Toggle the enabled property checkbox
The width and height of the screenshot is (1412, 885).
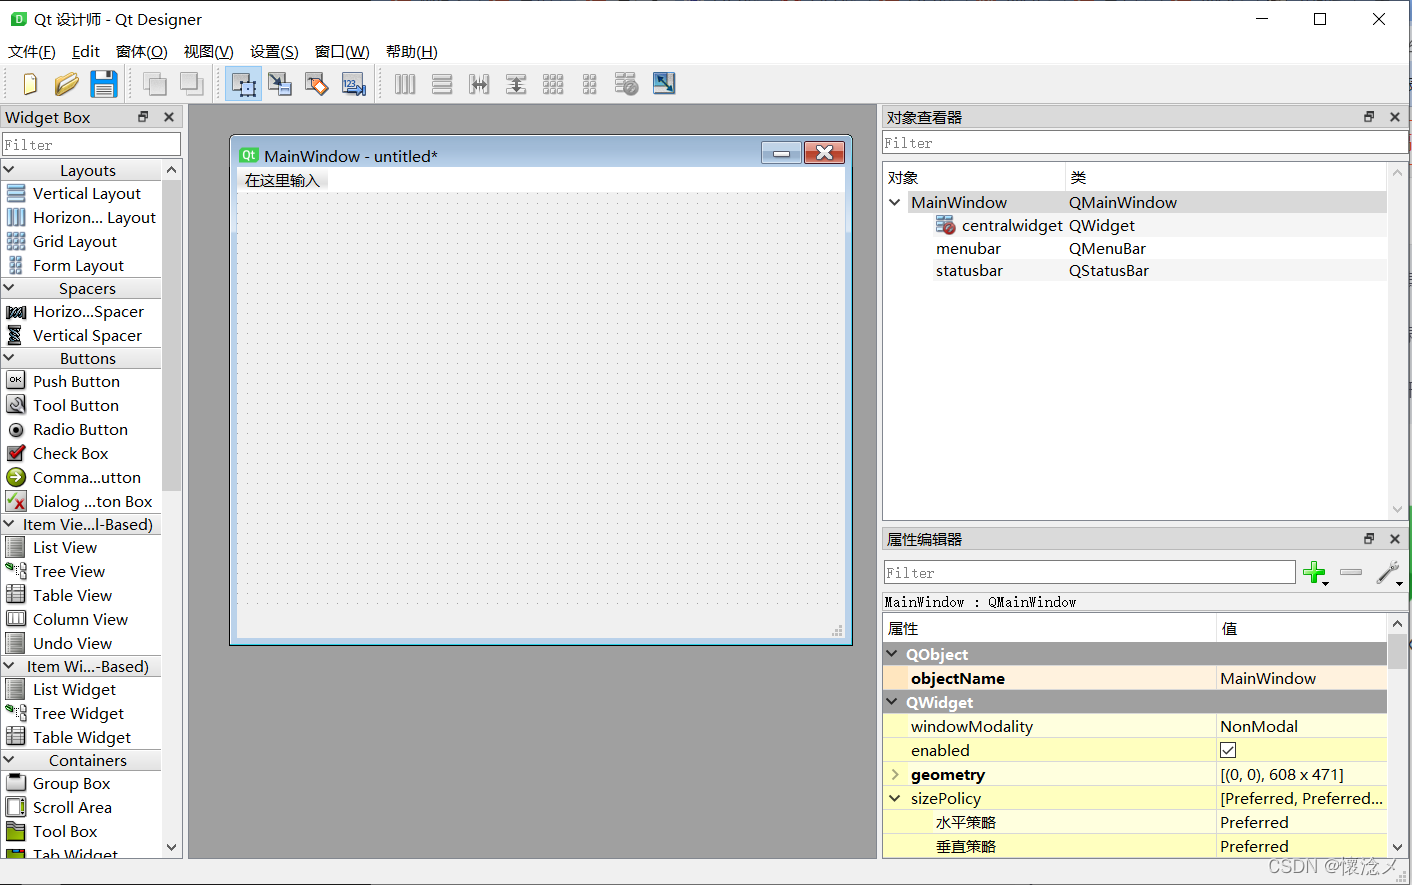(x=1228, y=750)
